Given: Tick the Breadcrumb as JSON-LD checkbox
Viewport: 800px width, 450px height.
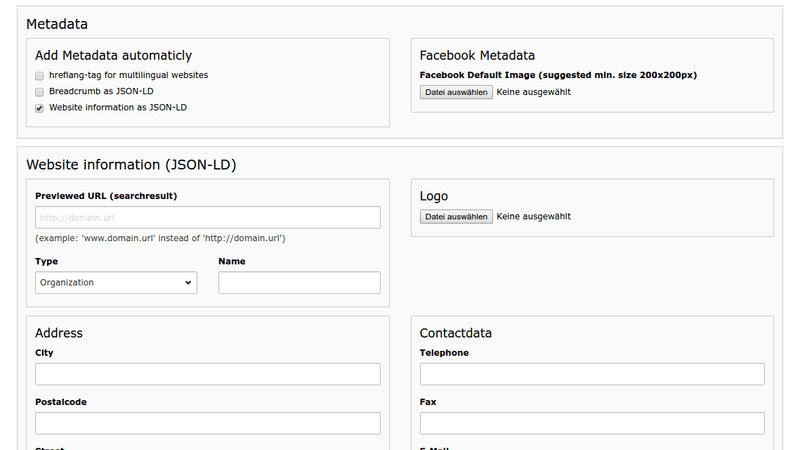Looking at the screenshot, I should point(39,92).
